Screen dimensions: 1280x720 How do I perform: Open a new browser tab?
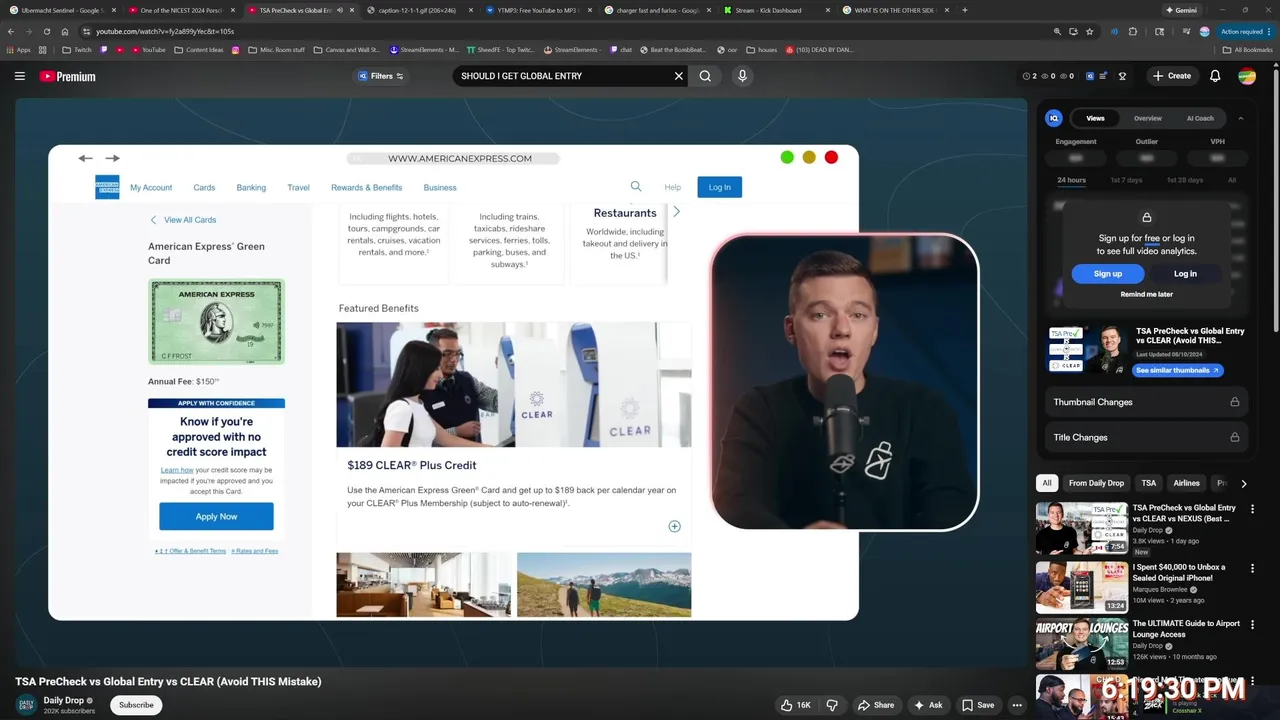(x=964, y=10)
